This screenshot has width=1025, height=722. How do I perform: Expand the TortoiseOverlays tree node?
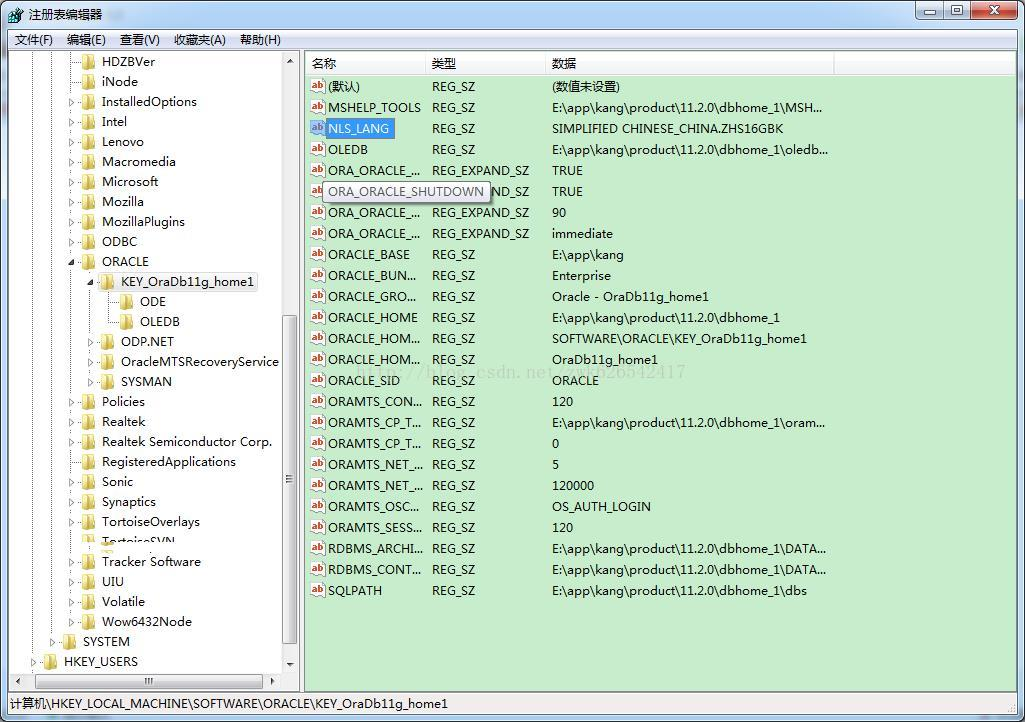tap(71, 522)
